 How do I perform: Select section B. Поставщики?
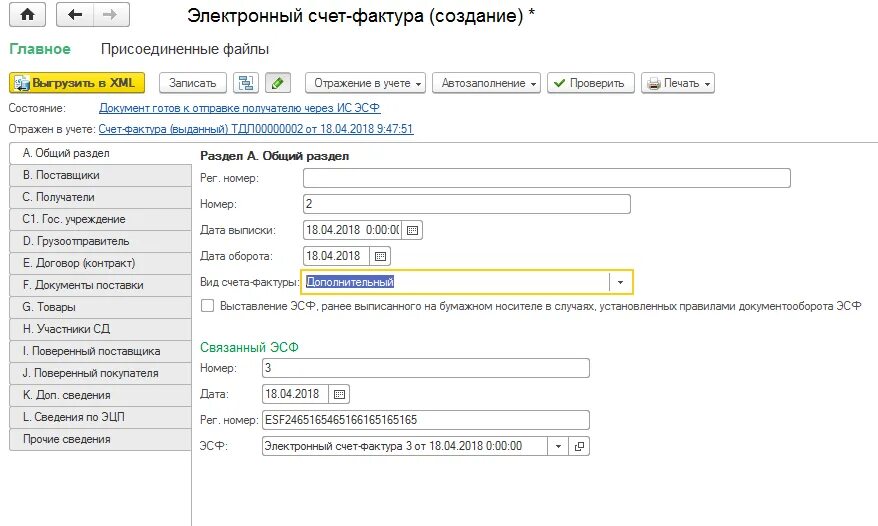[101, 175]
